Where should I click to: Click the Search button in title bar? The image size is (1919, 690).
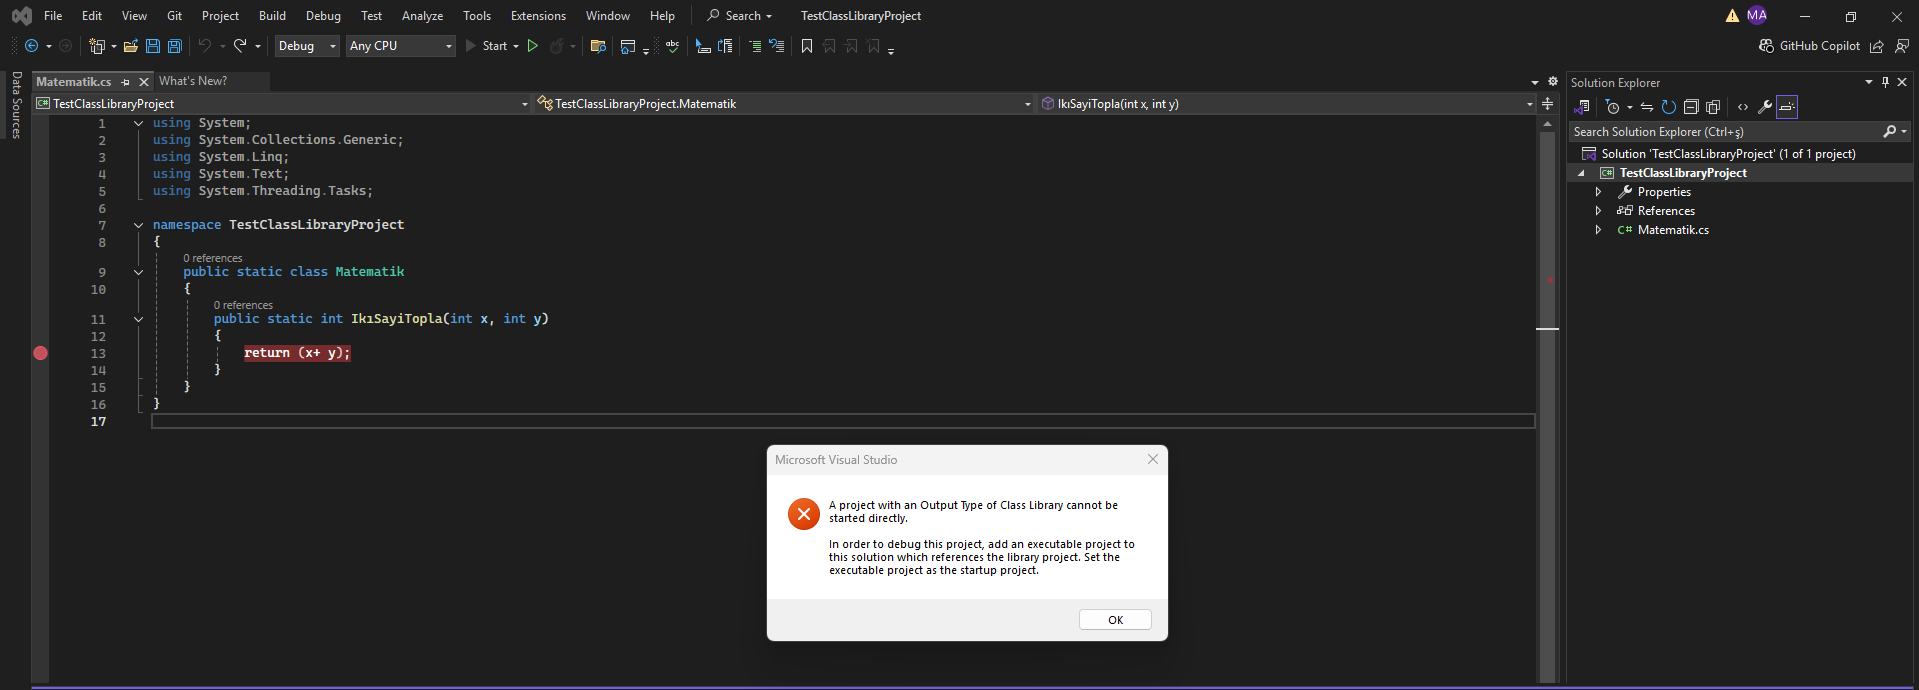[740, 16]
